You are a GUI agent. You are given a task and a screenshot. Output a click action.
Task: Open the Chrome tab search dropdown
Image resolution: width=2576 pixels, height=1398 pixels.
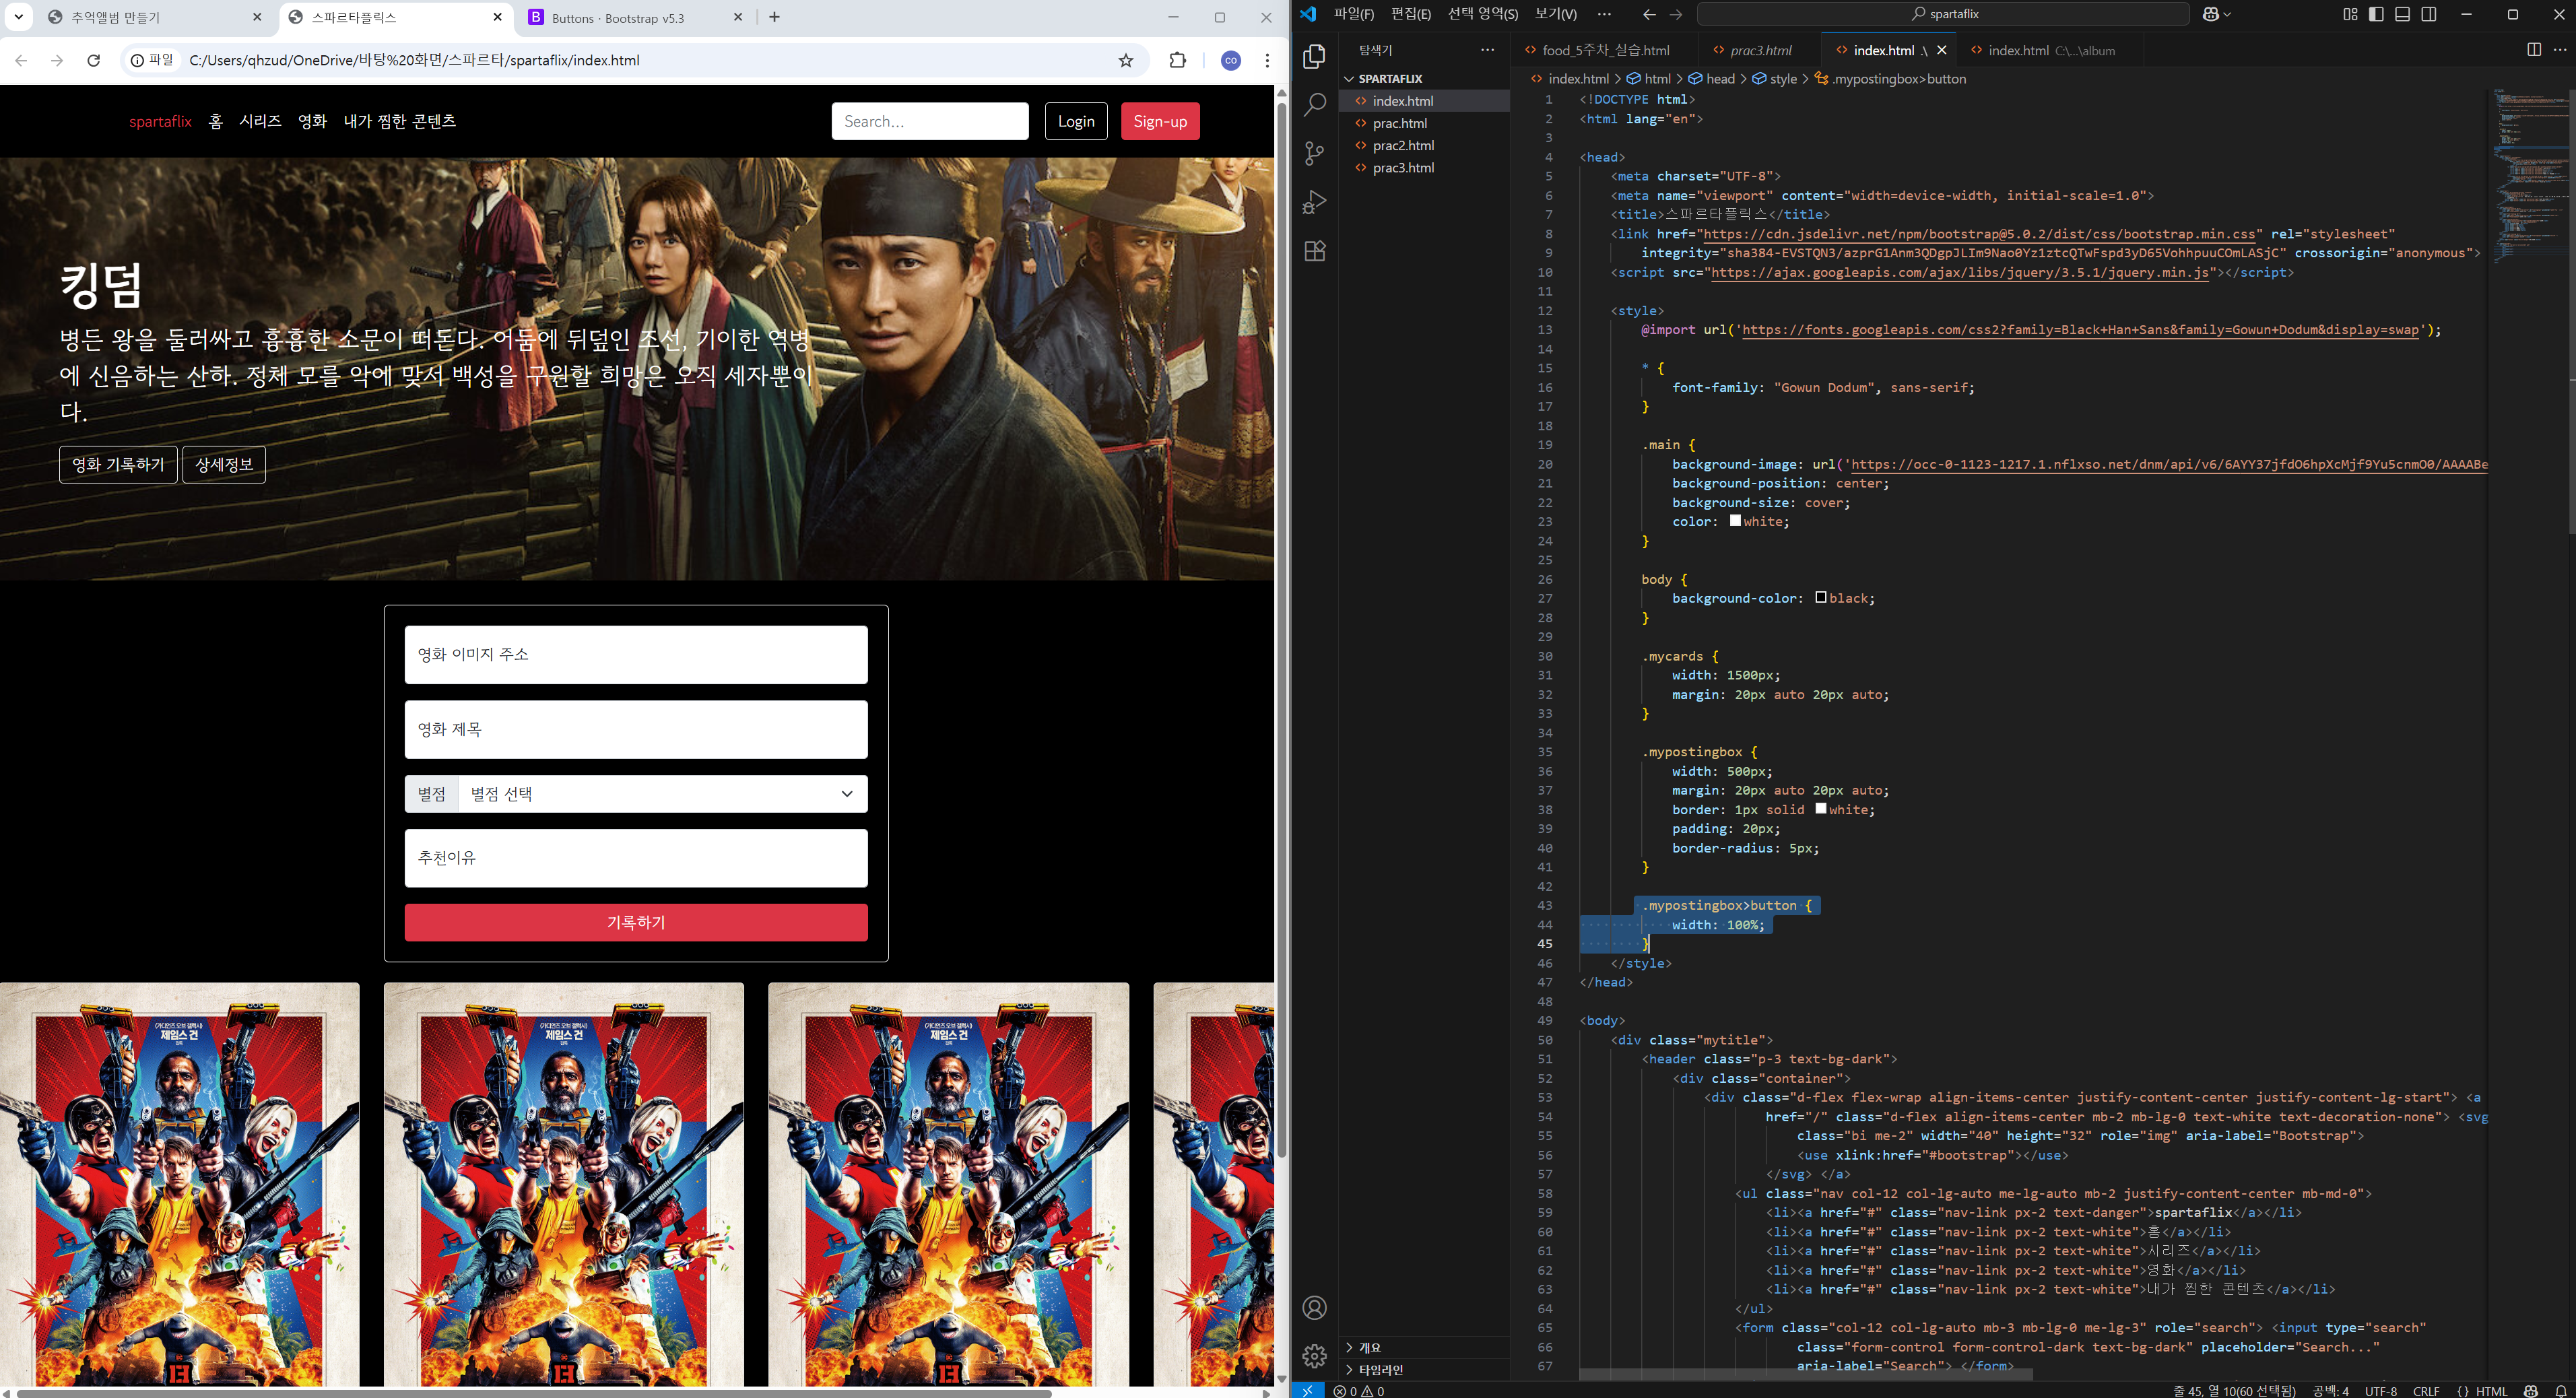19,17
